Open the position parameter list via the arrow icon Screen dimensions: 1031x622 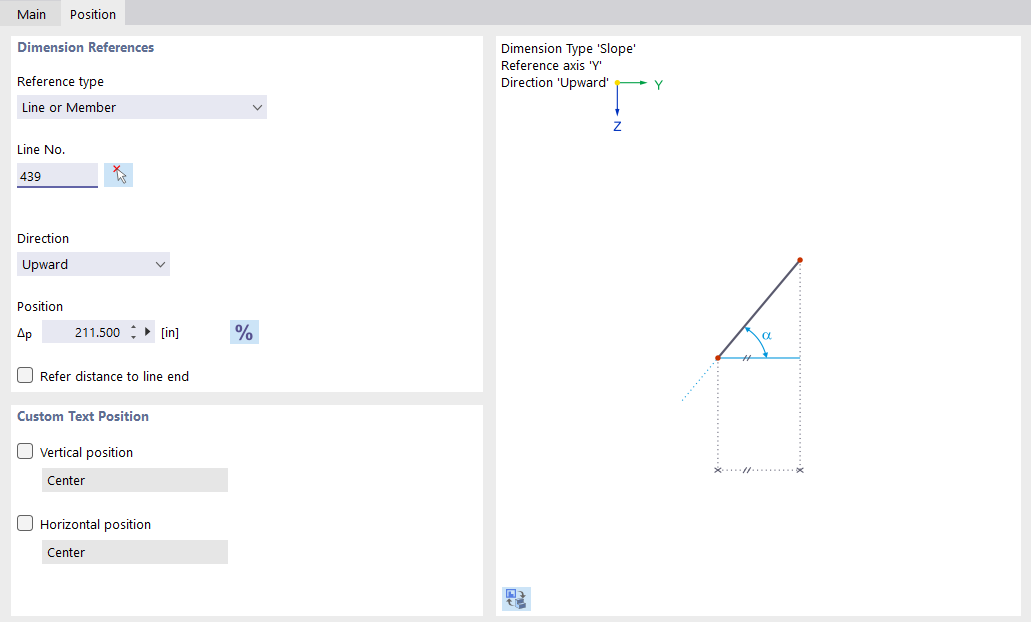pos(146,331)
